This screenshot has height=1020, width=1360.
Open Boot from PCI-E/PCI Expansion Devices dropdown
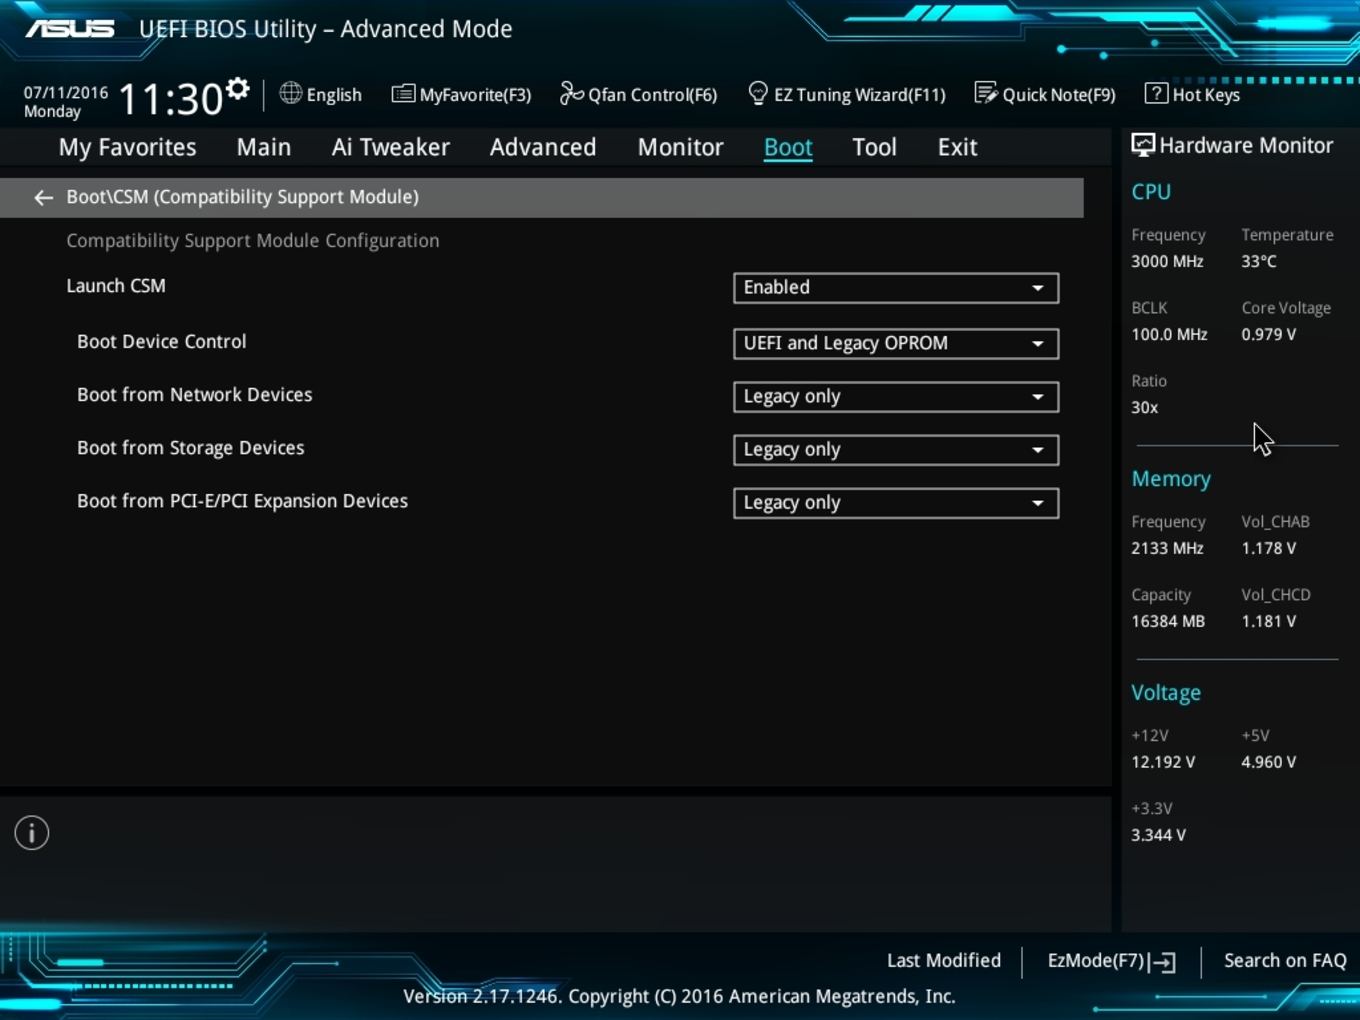(896, 503)
